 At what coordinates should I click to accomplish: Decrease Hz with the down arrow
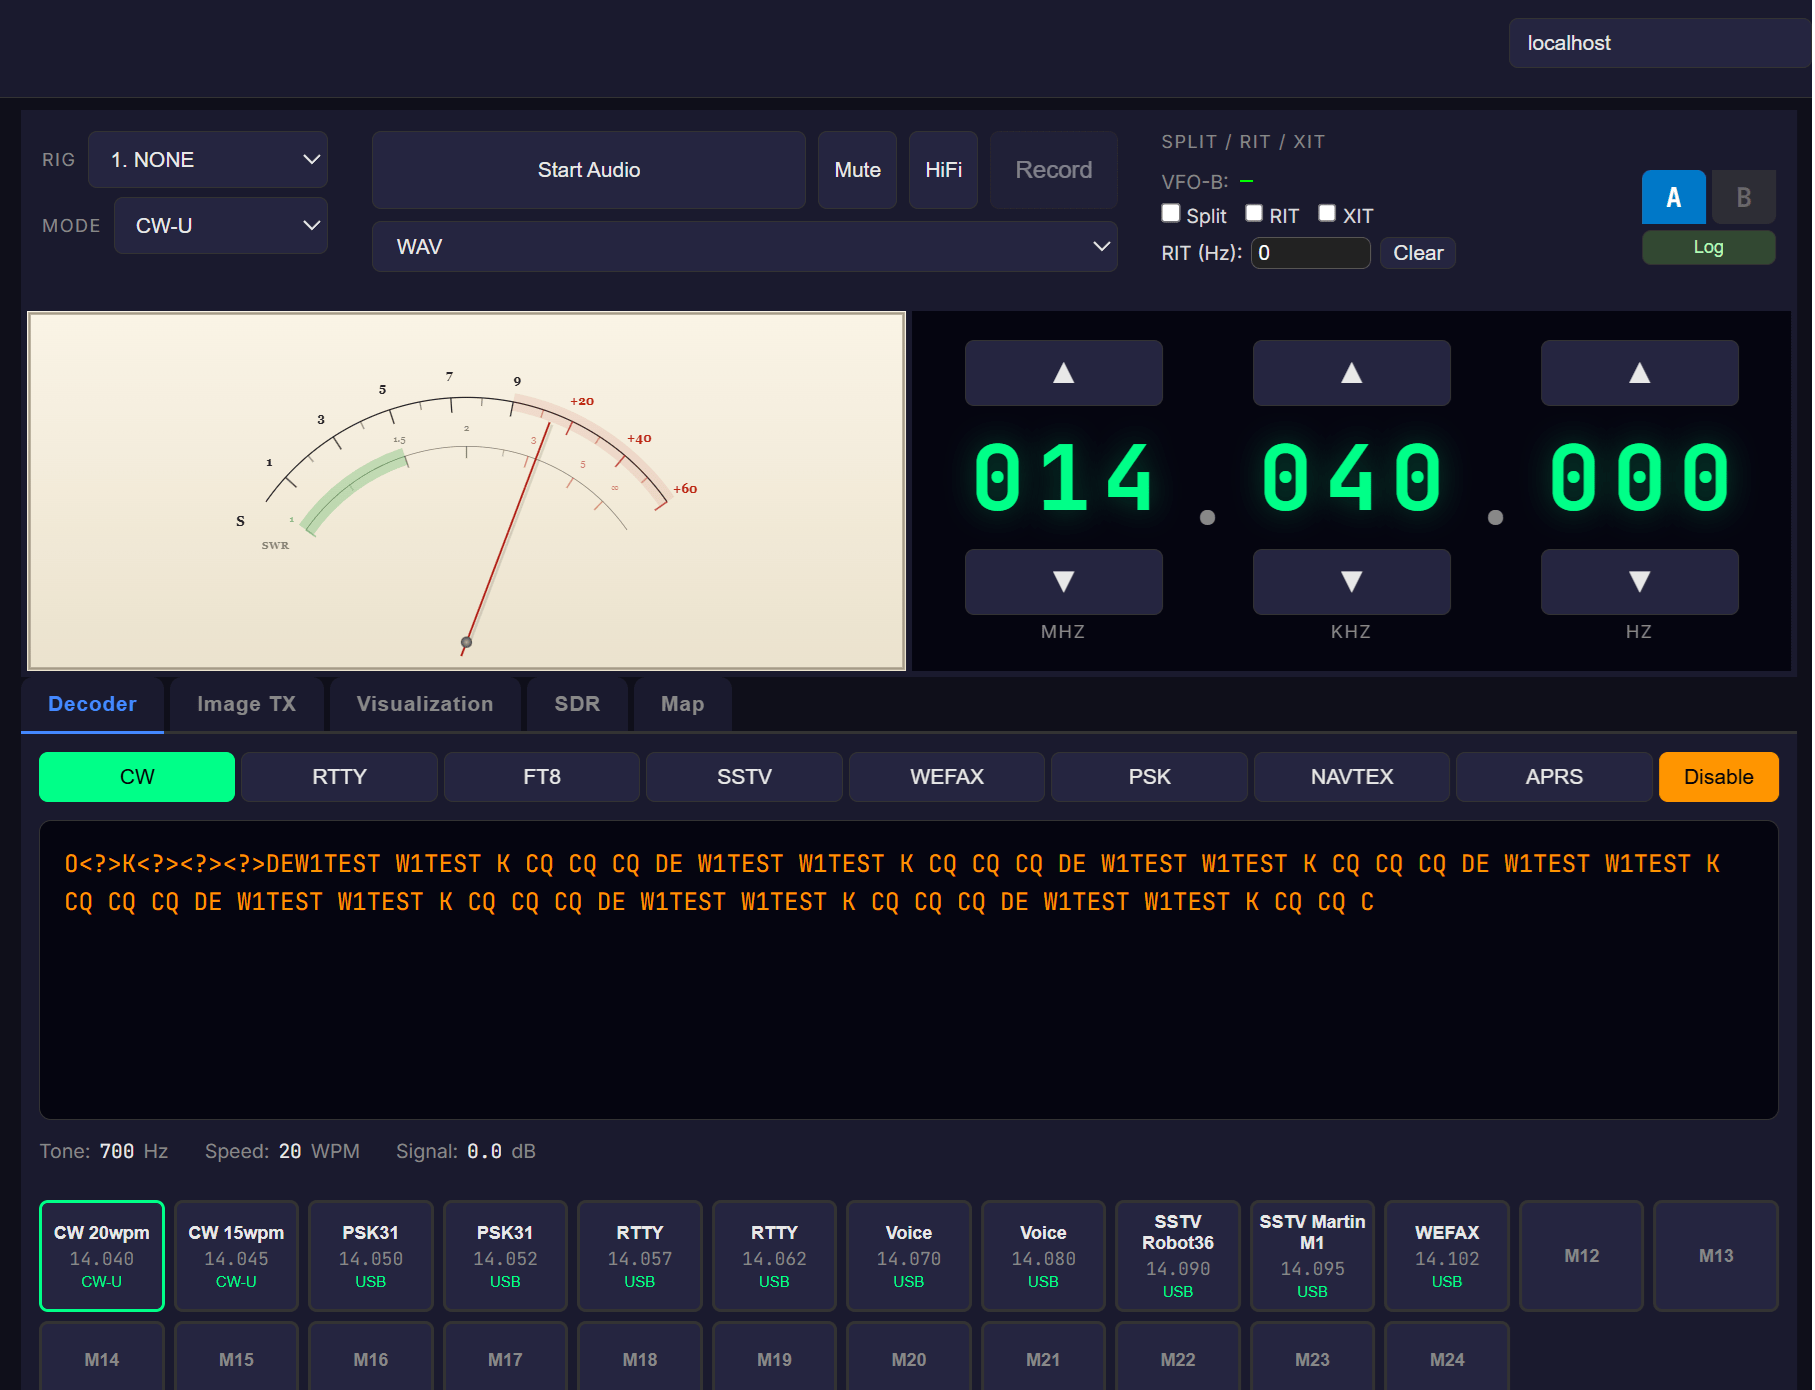[x=1639, y=582]
